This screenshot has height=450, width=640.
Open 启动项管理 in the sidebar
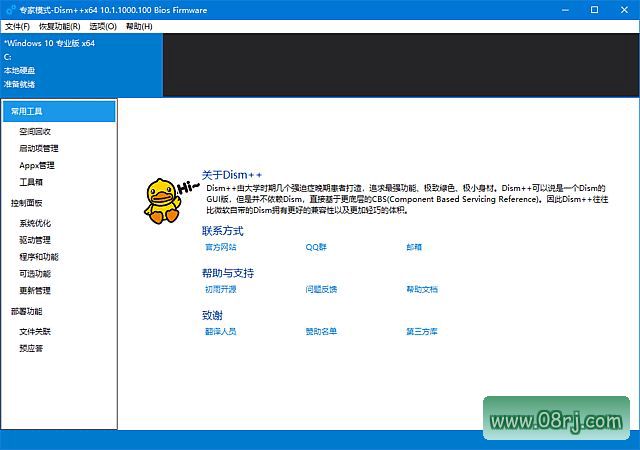pos(39,148)
